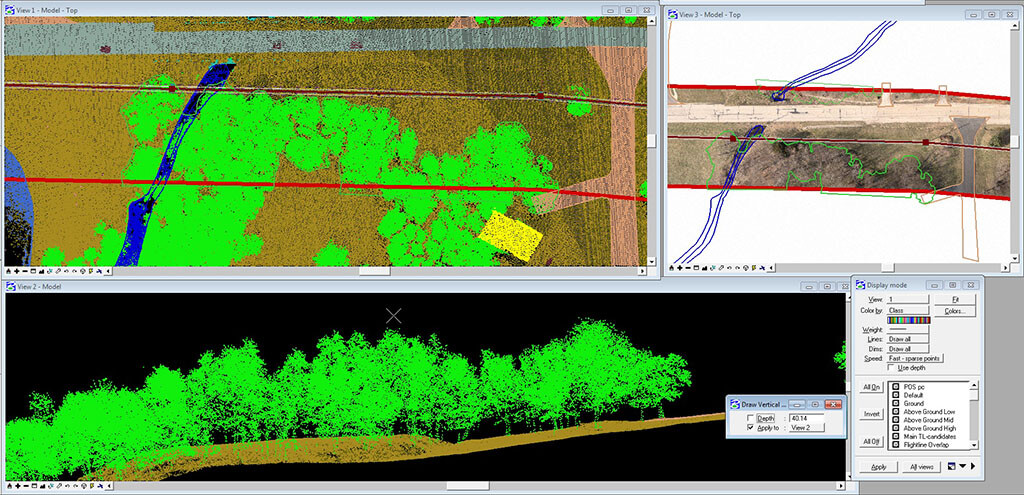Toggle the Use depth checkbox
Viewport: 1024px width, 495px height.
click(x=891, y=367)
